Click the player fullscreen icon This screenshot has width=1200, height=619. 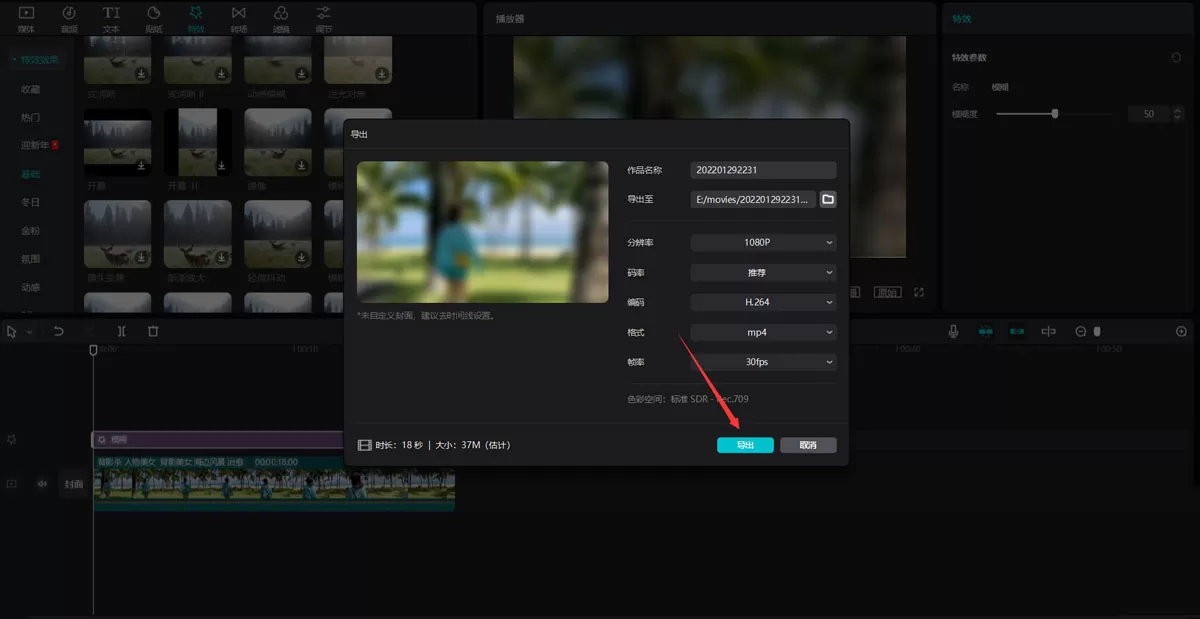click(919, 293)
